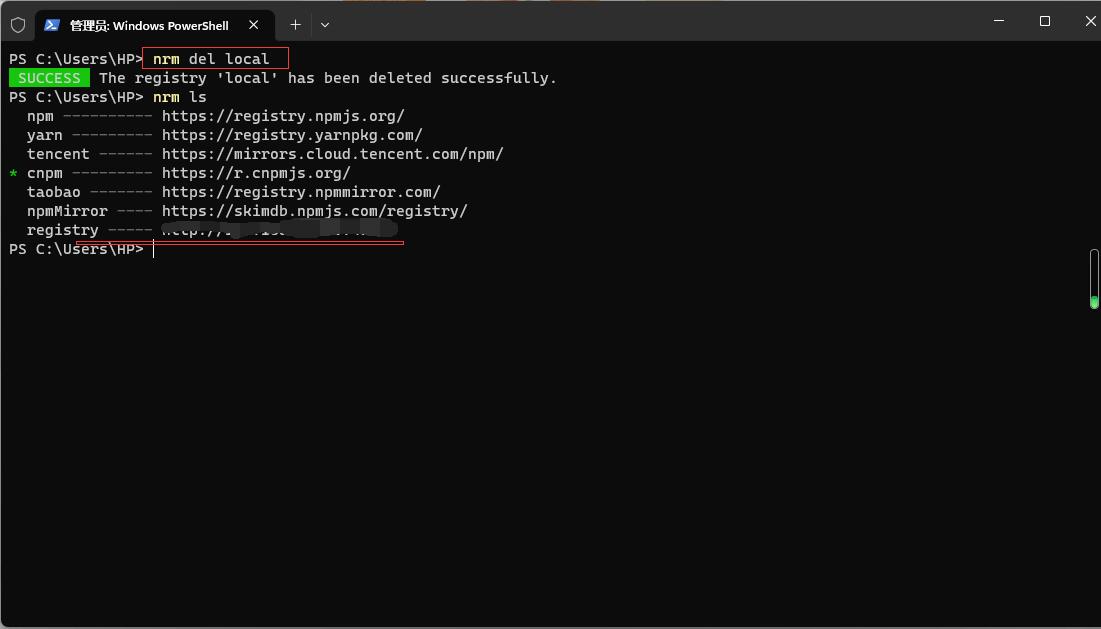This screenshot has width=1101, height=629.
Task: Close the Windows PowerShell tab
Action: click(x=253, y=25)
